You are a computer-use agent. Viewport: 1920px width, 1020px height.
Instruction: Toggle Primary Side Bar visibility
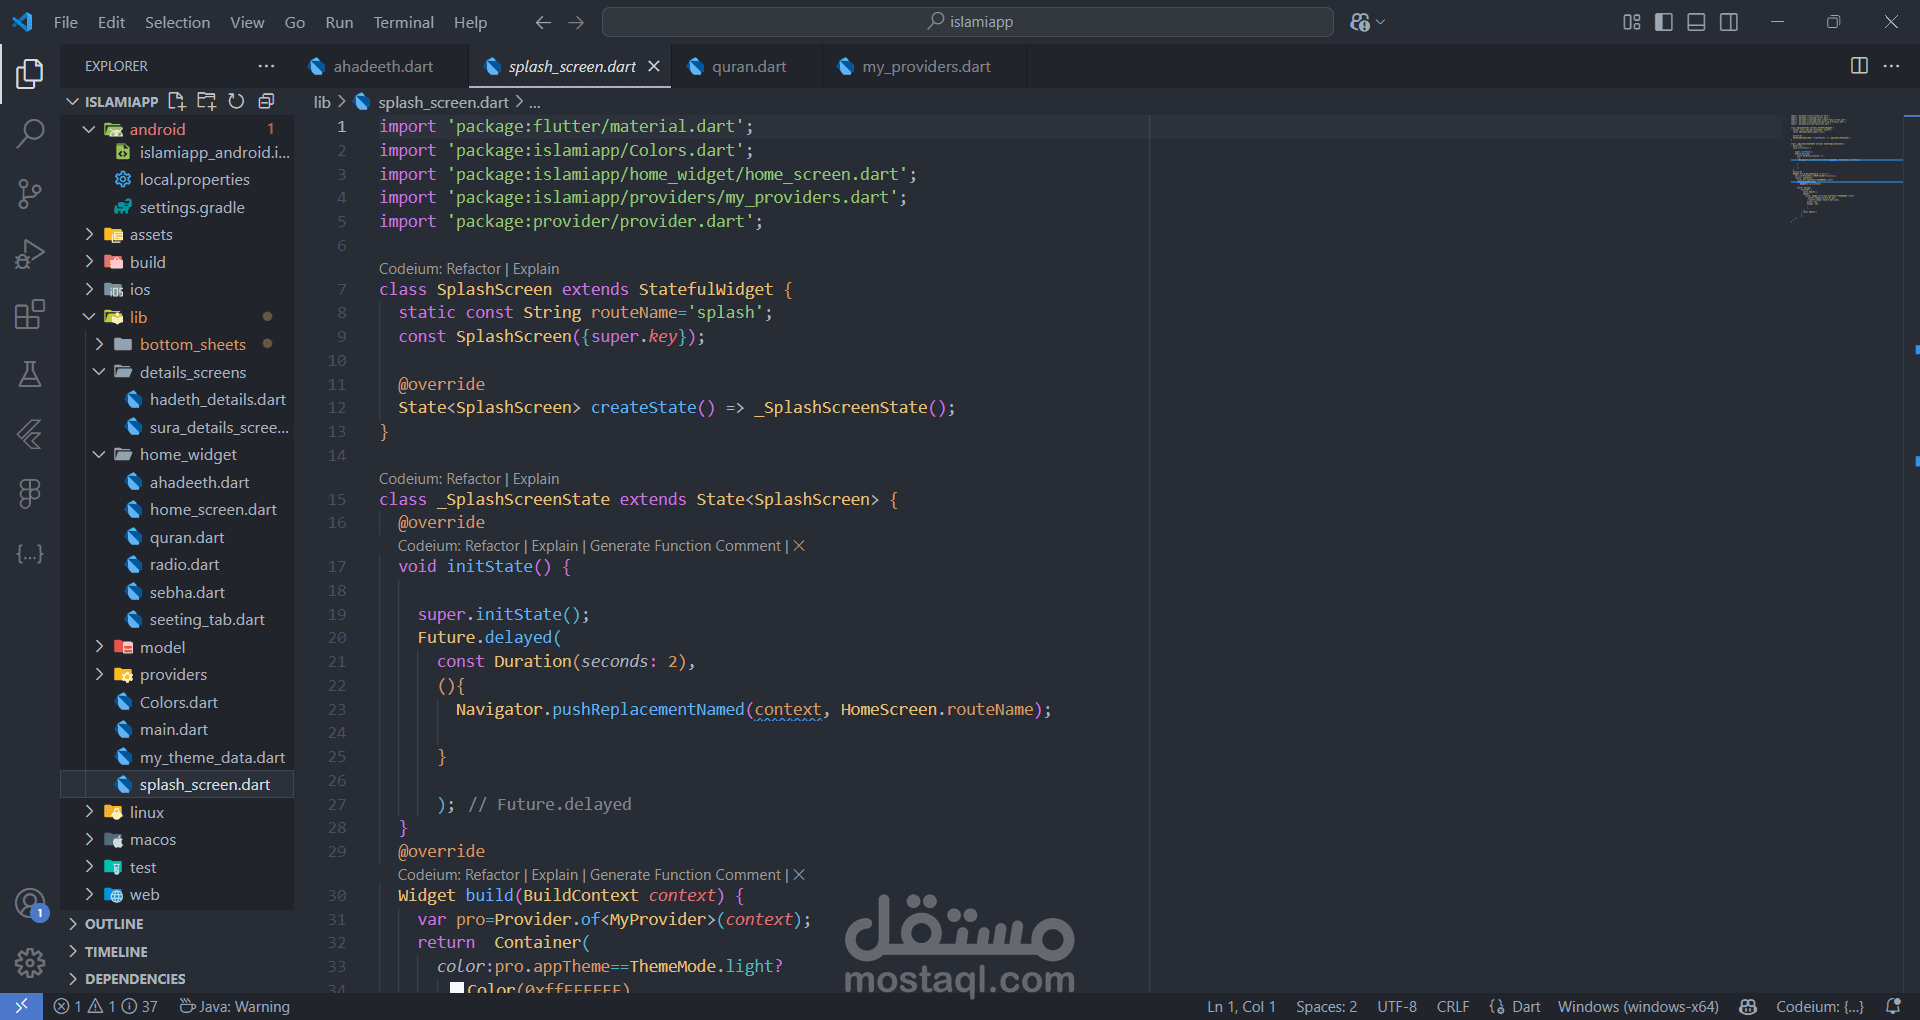point(1664,22)
